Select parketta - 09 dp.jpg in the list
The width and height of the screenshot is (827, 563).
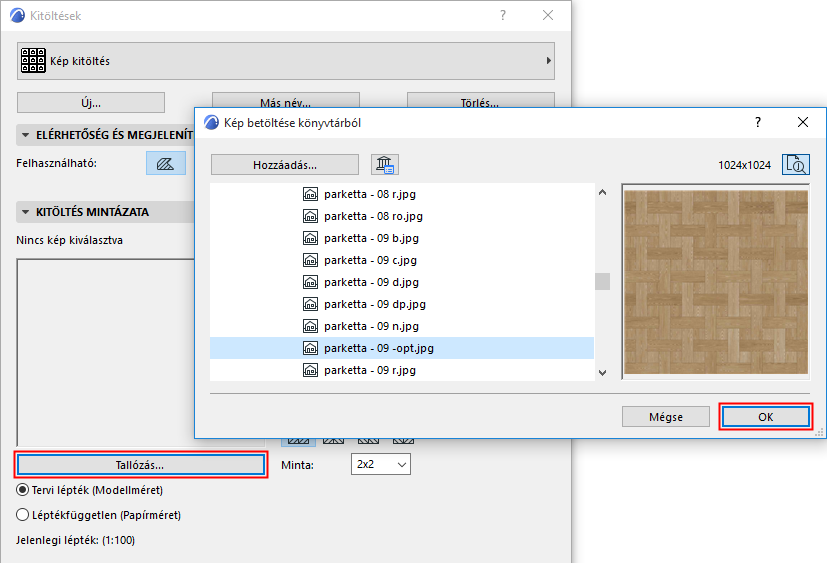click(402, 304)
